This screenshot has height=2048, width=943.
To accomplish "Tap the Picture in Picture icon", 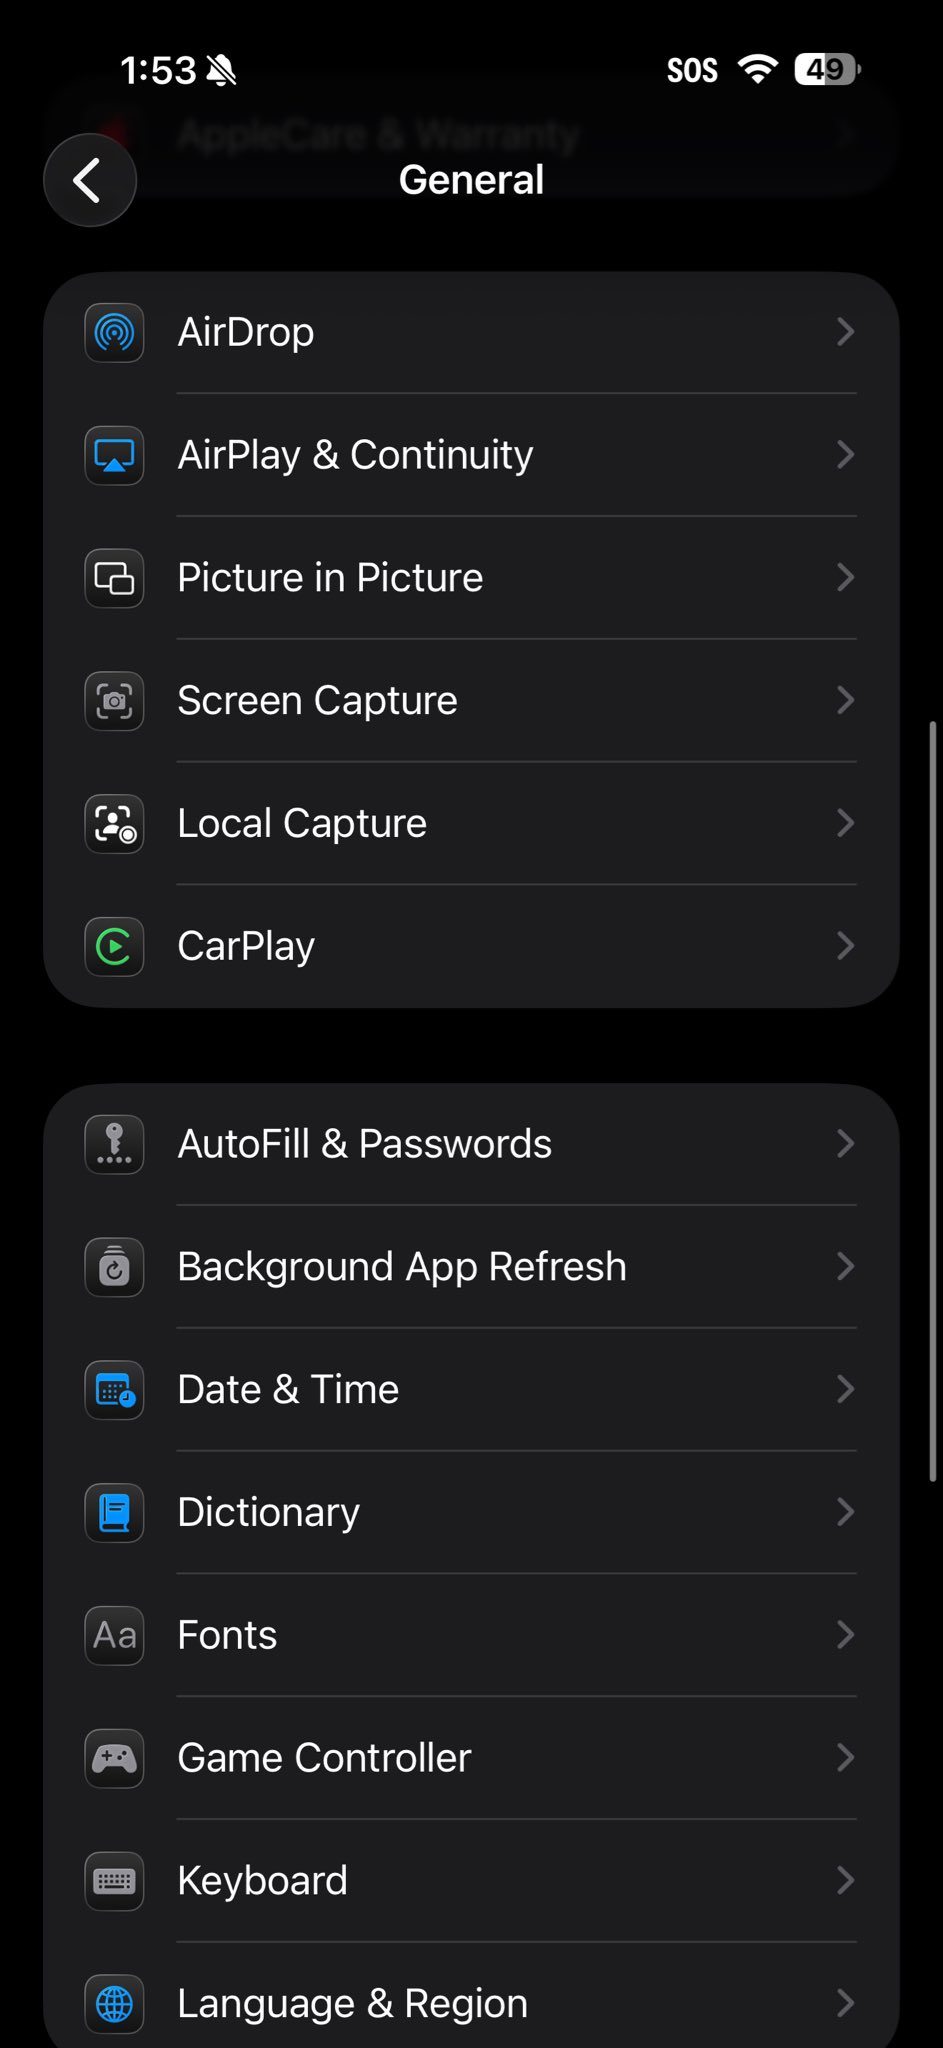I will [x=114, y=578].
